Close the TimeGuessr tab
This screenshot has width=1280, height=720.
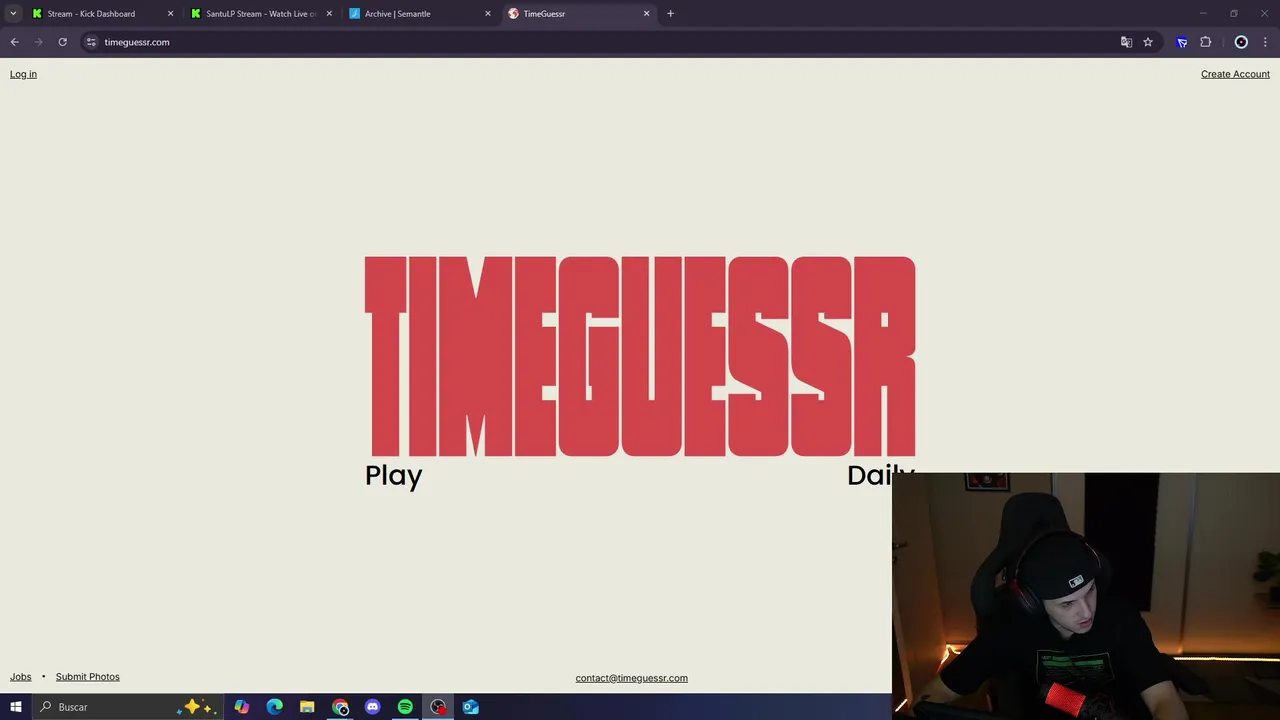pos(646,14)
